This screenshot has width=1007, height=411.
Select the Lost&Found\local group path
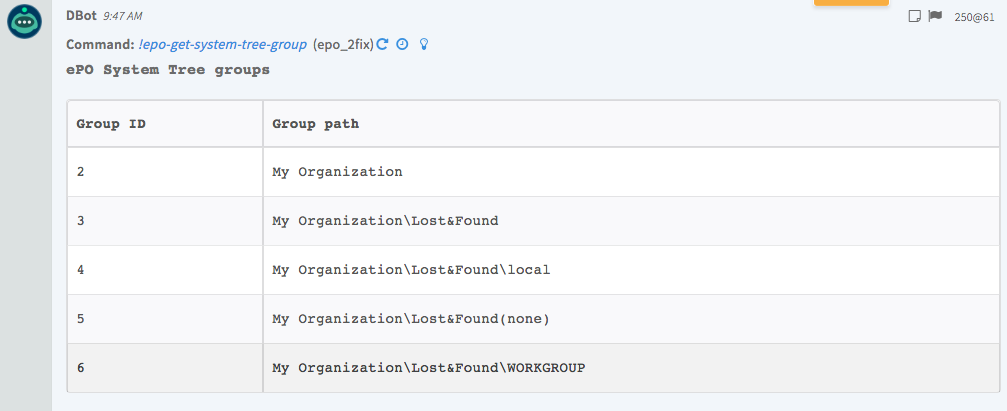[x=411, y=270]
